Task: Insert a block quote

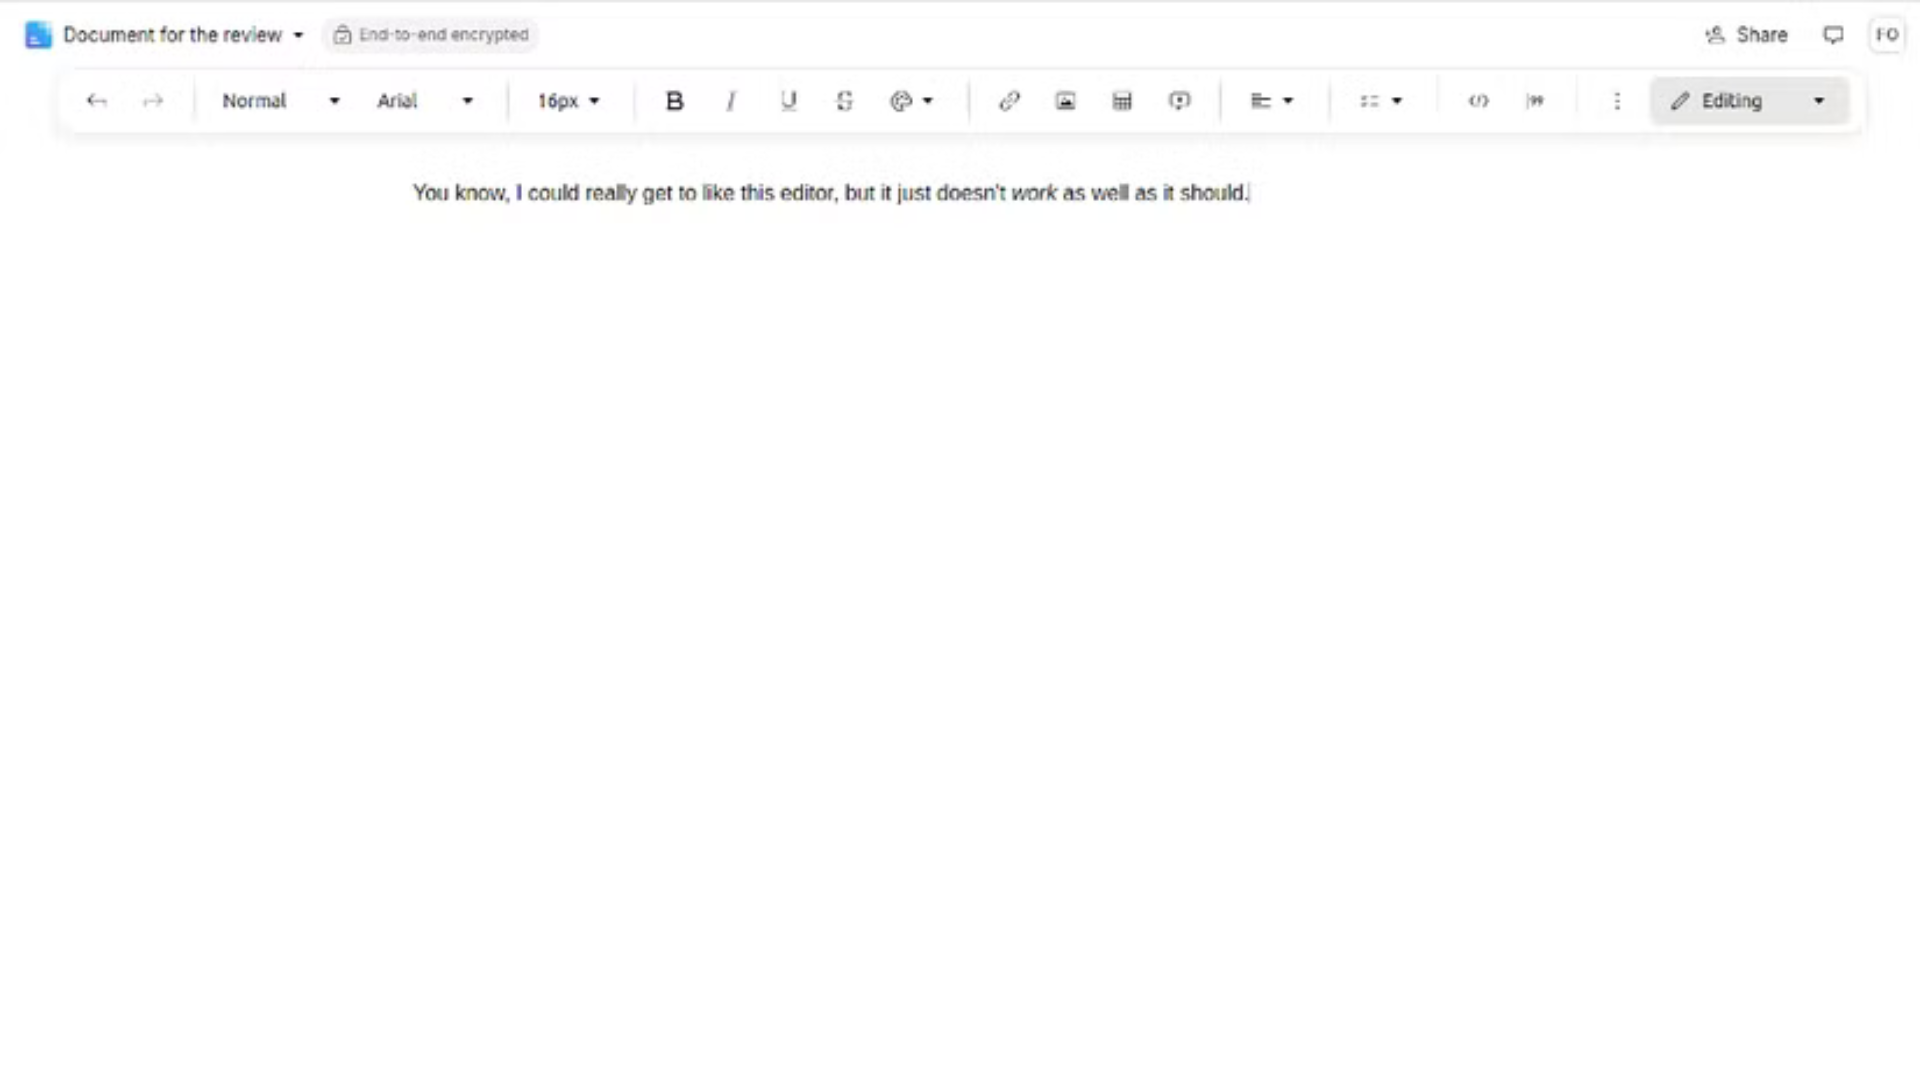Action: 1535,101
